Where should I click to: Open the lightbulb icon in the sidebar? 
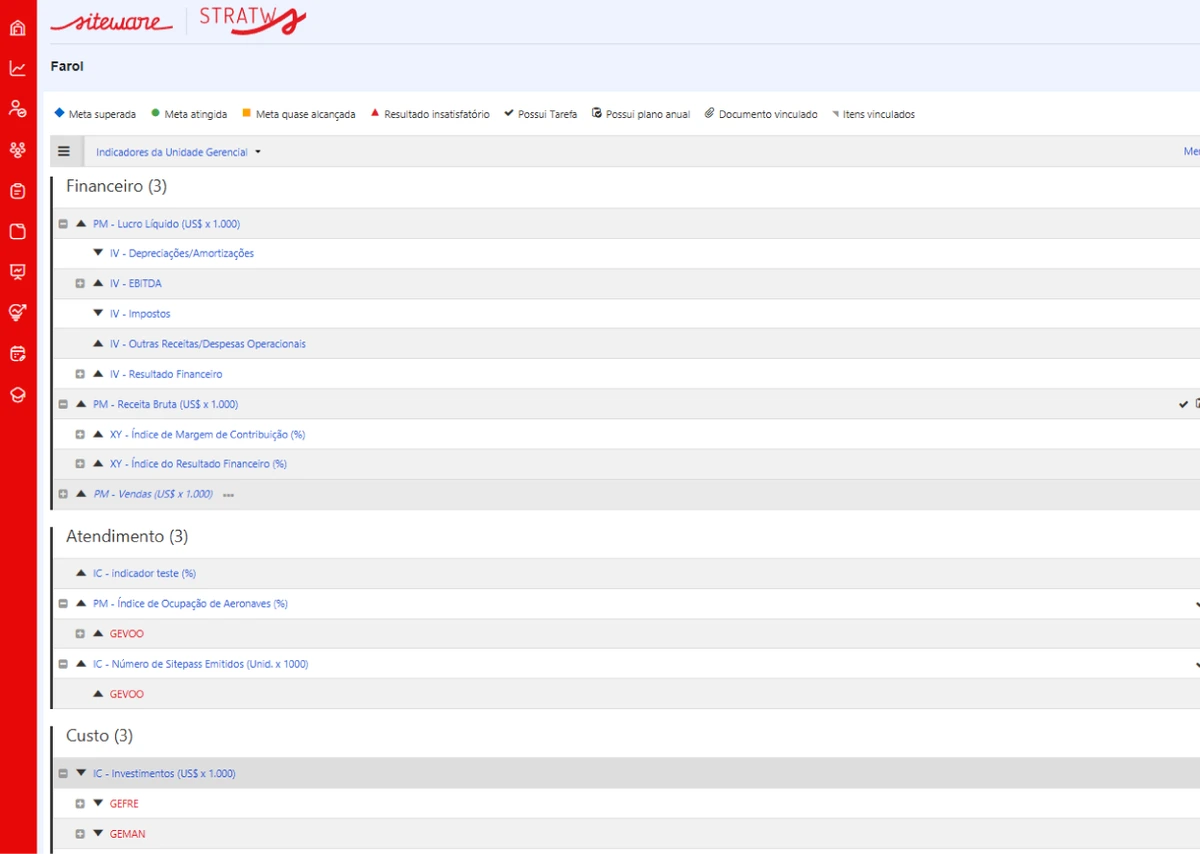pyautogui.click(x=17, y=313)
